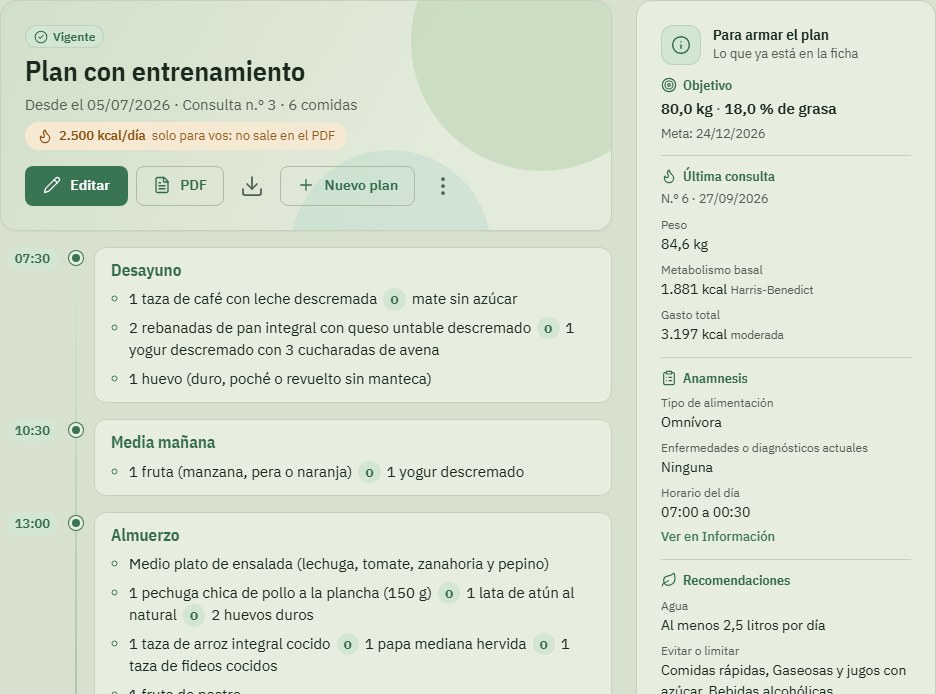Screen dimensions: 936x694
Task: Select the 07:30 timeline marker
Action: [76, 258]
